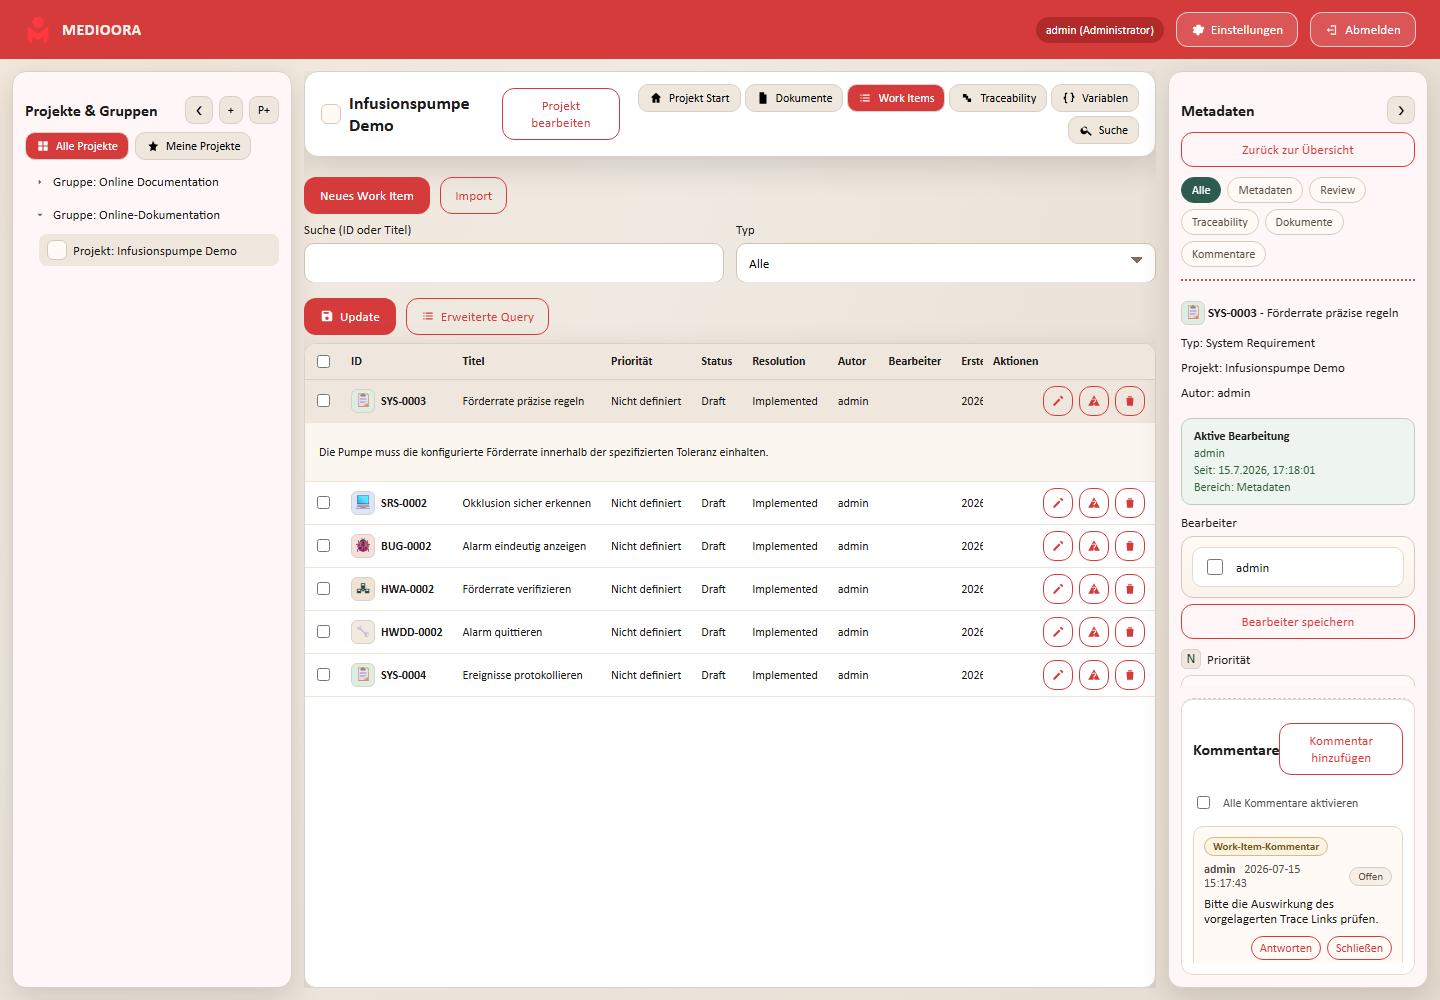
Task: Collapse the project sidebar with left chevron
Action: coord(199,110)
